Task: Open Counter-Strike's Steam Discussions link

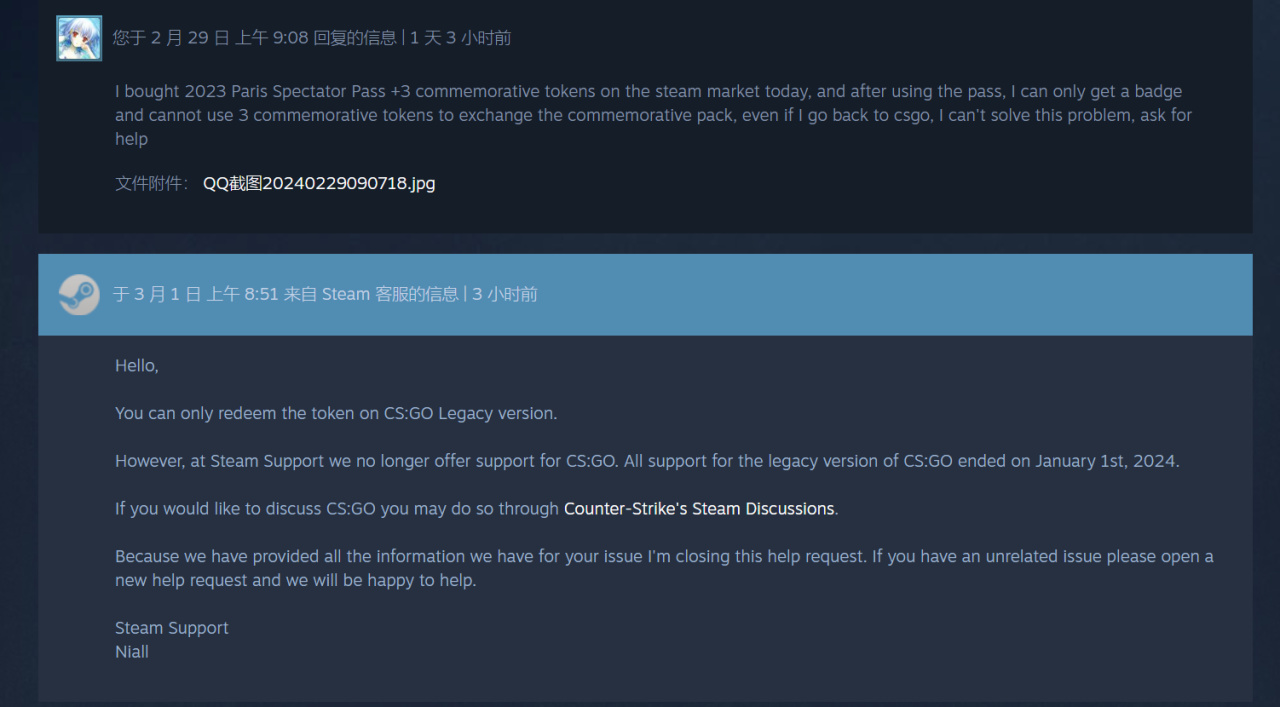Action: coord(699,509)
